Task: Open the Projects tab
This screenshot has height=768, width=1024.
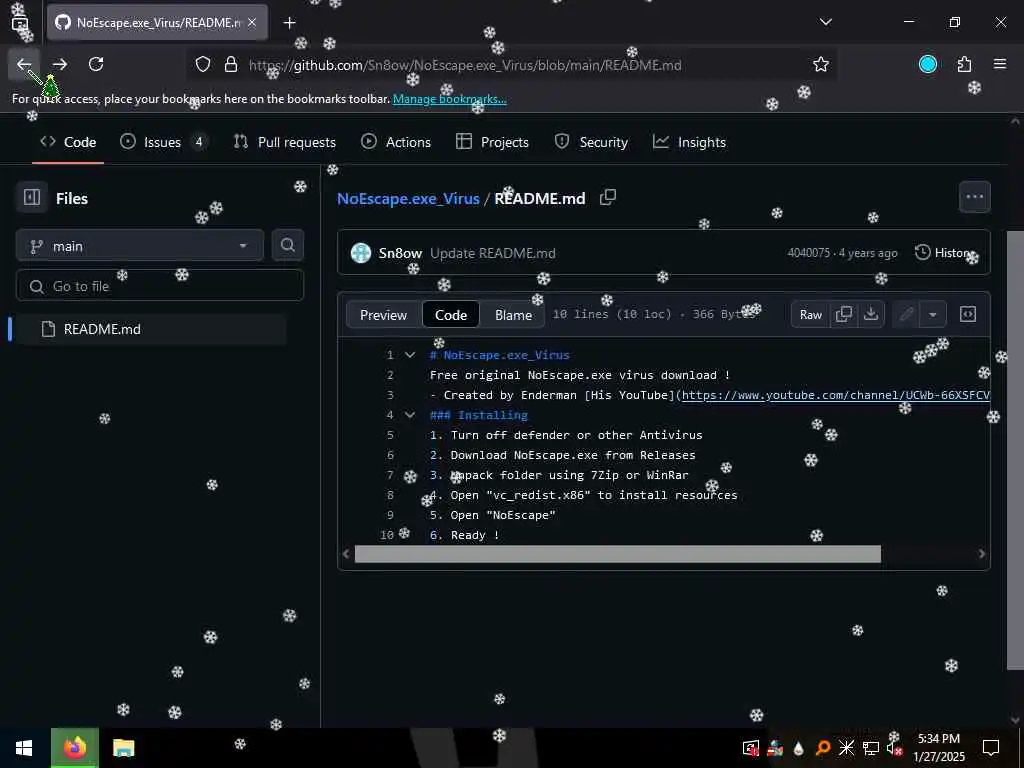Action: pyautogui.click(x=492, y=142)
